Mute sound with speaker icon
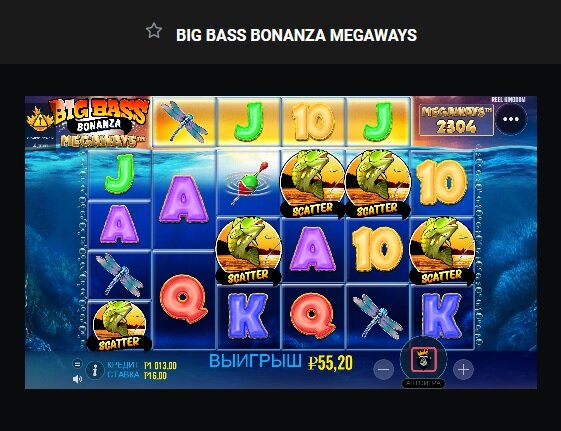This screenshot has height=431, width=561. click(77, 378)
